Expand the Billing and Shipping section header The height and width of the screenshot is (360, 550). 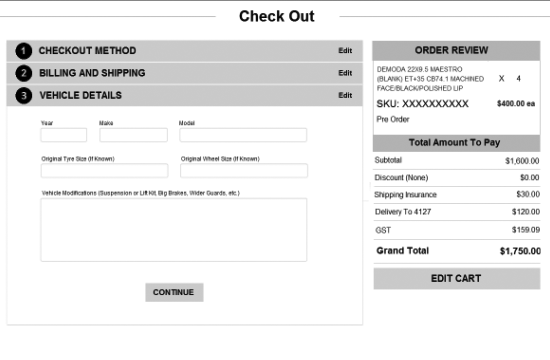185,73
